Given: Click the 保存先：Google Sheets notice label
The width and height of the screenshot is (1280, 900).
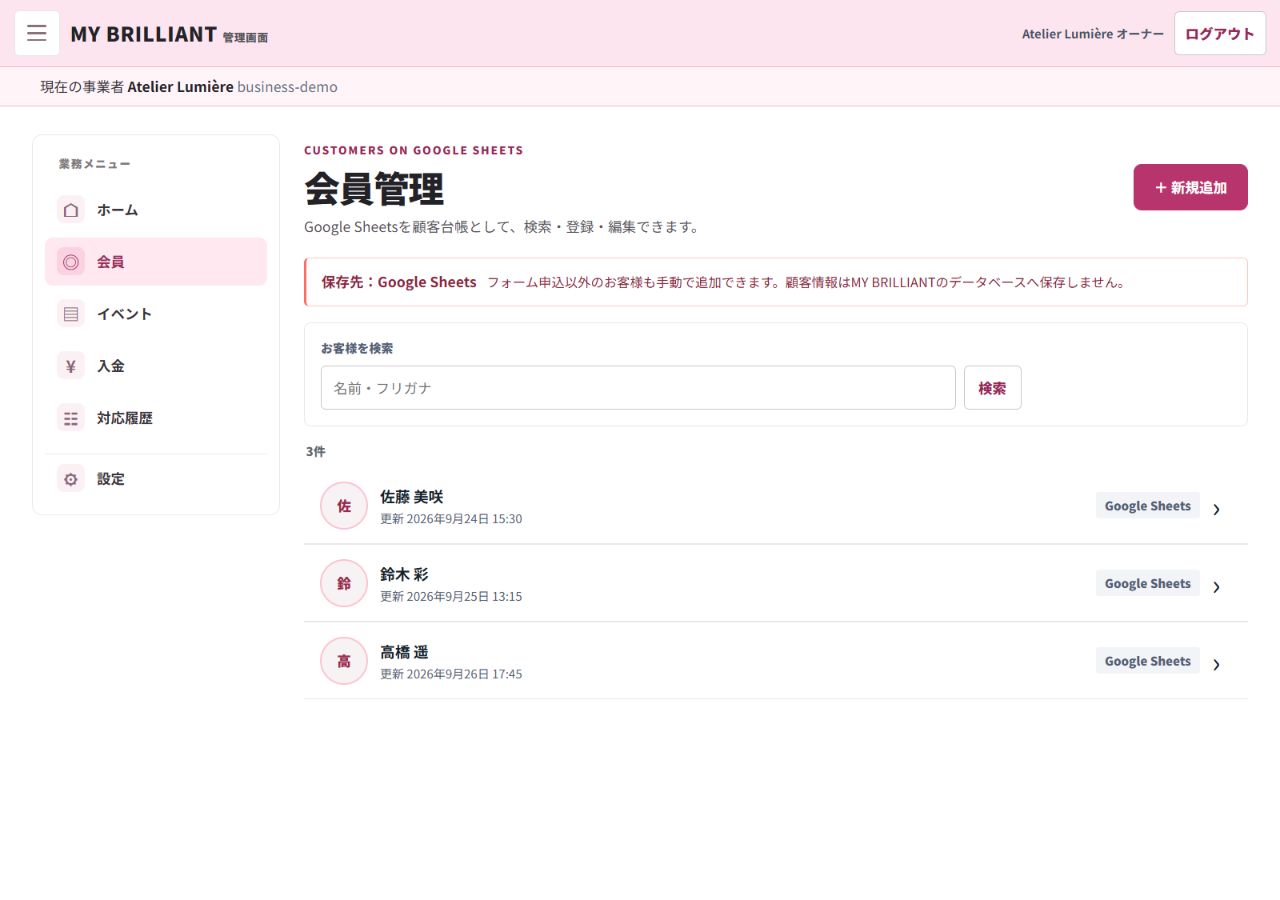Looking at the screenshot, I should pos(399,282).
